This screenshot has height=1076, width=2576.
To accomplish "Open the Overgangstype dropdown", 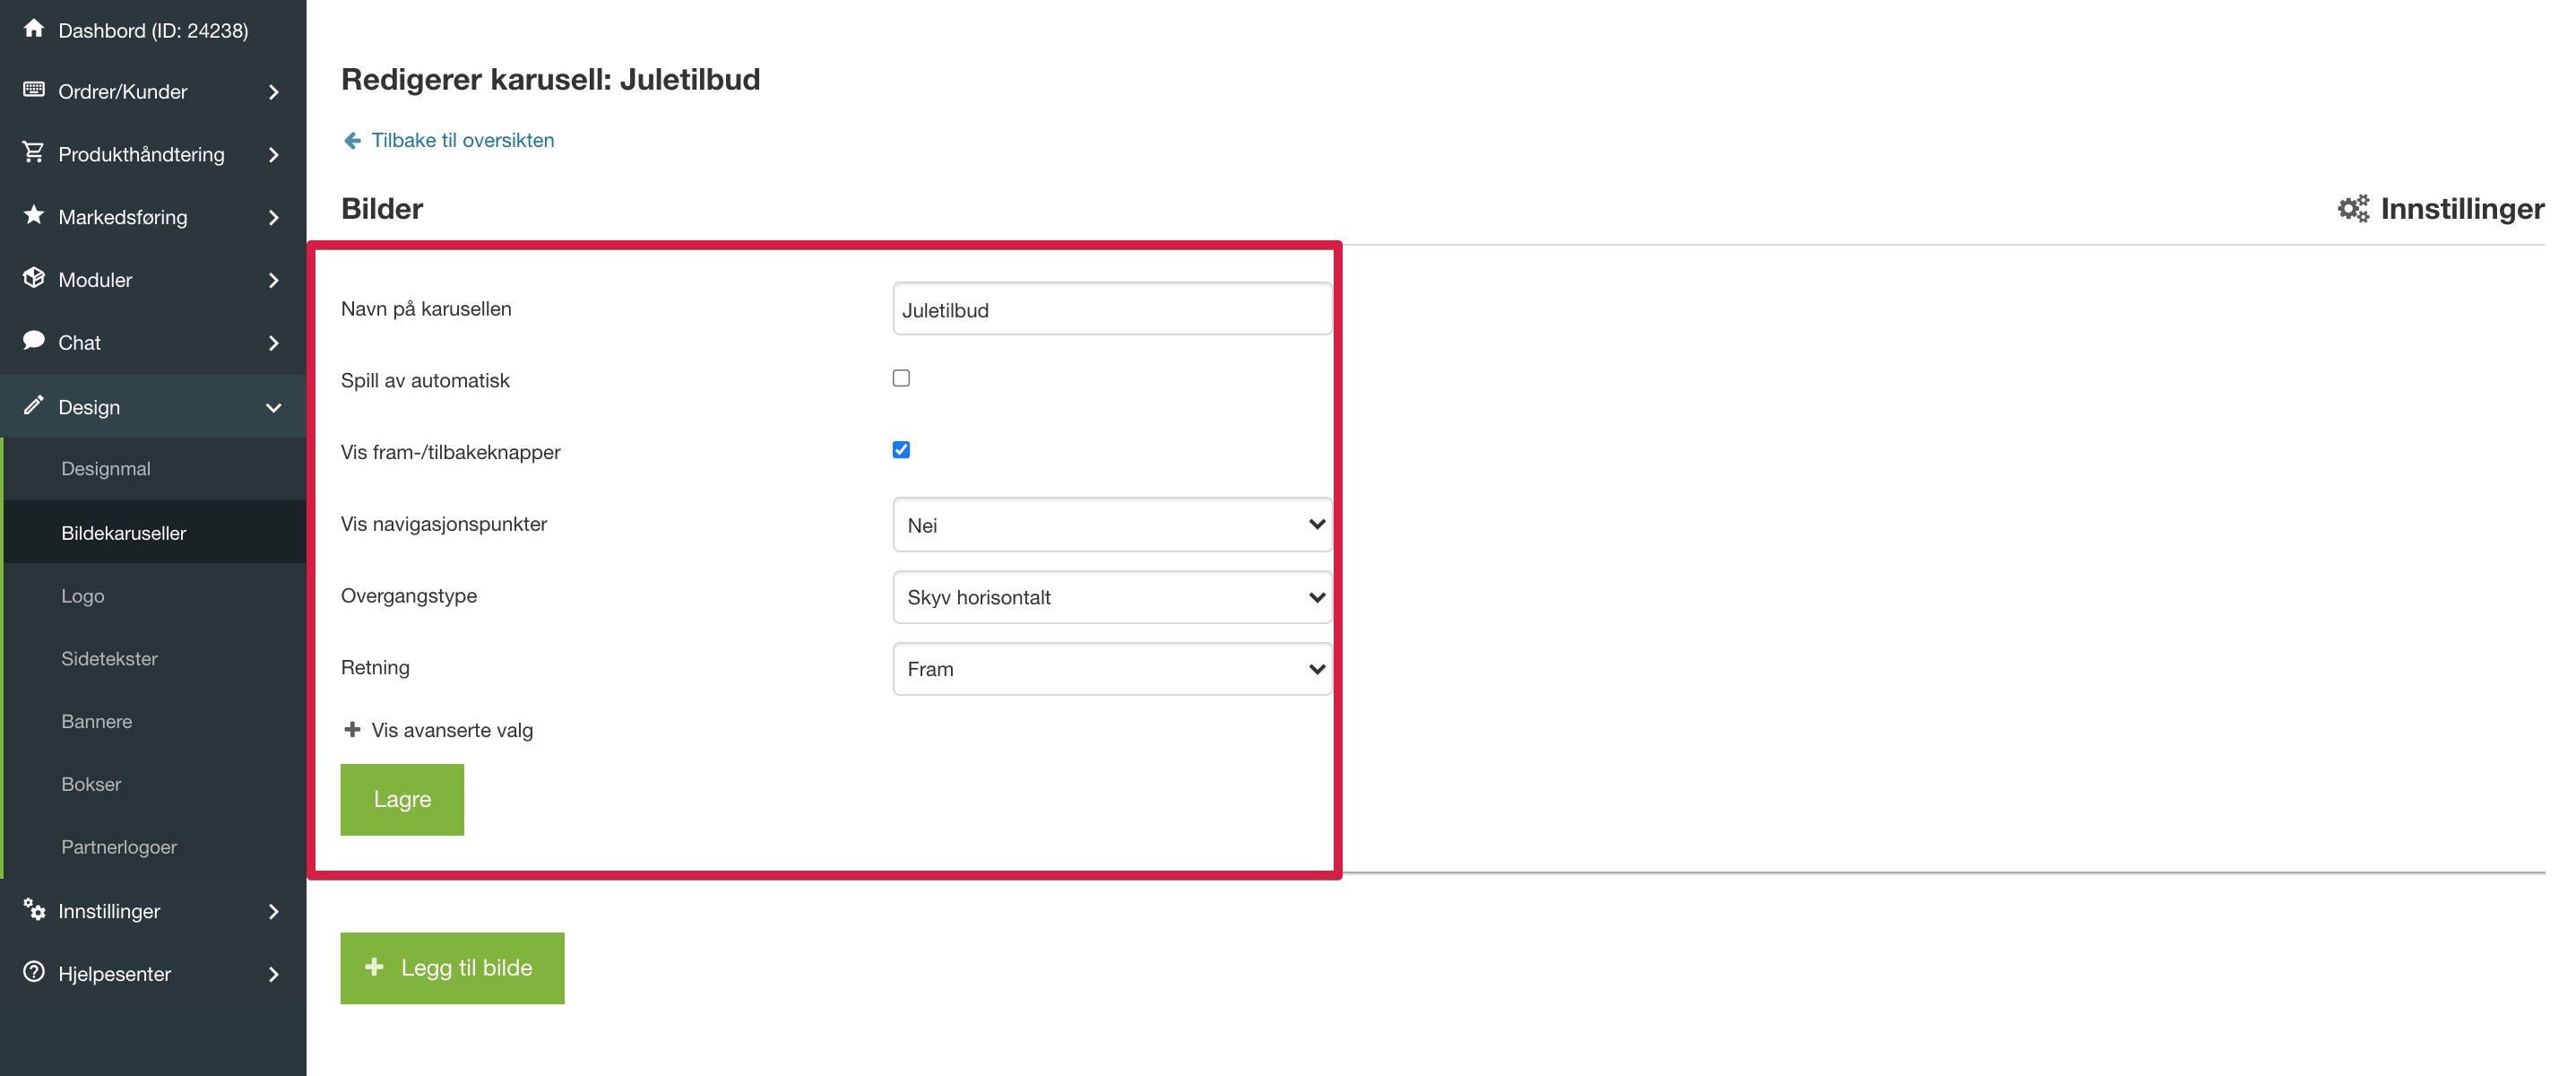I will point(1112,596).
